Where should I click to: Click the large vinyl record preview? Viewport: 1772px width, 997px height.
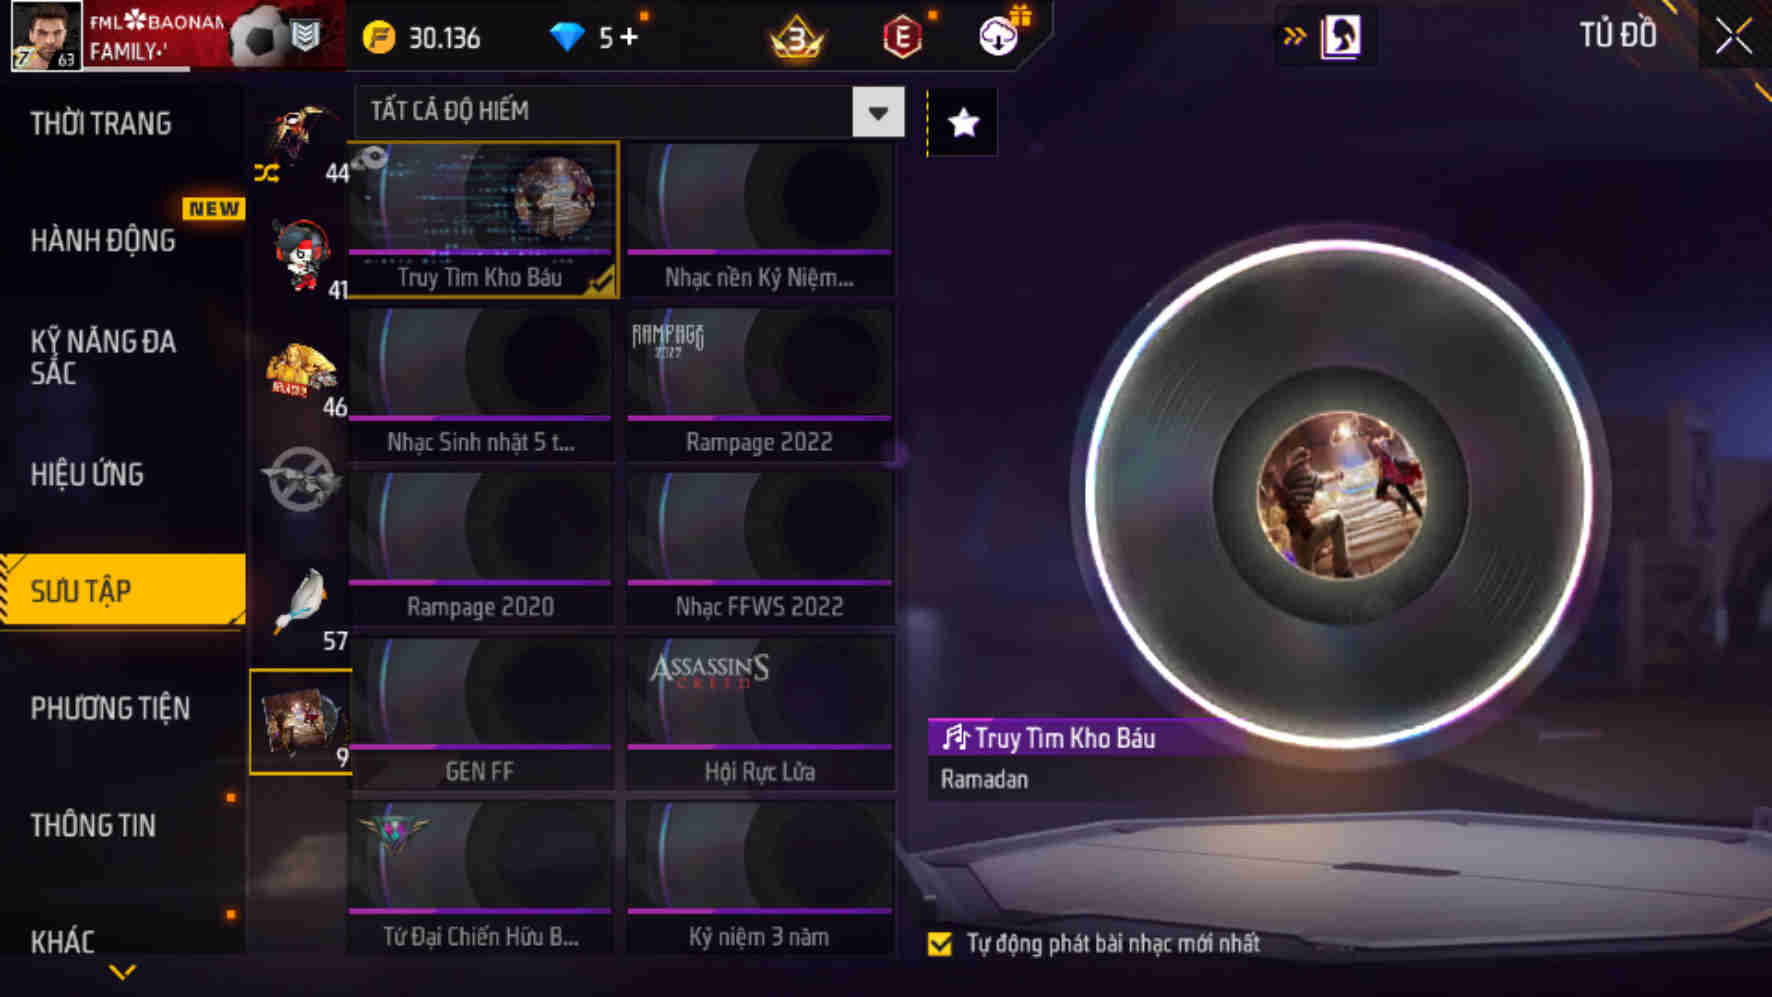click(x=1340, y=493)
